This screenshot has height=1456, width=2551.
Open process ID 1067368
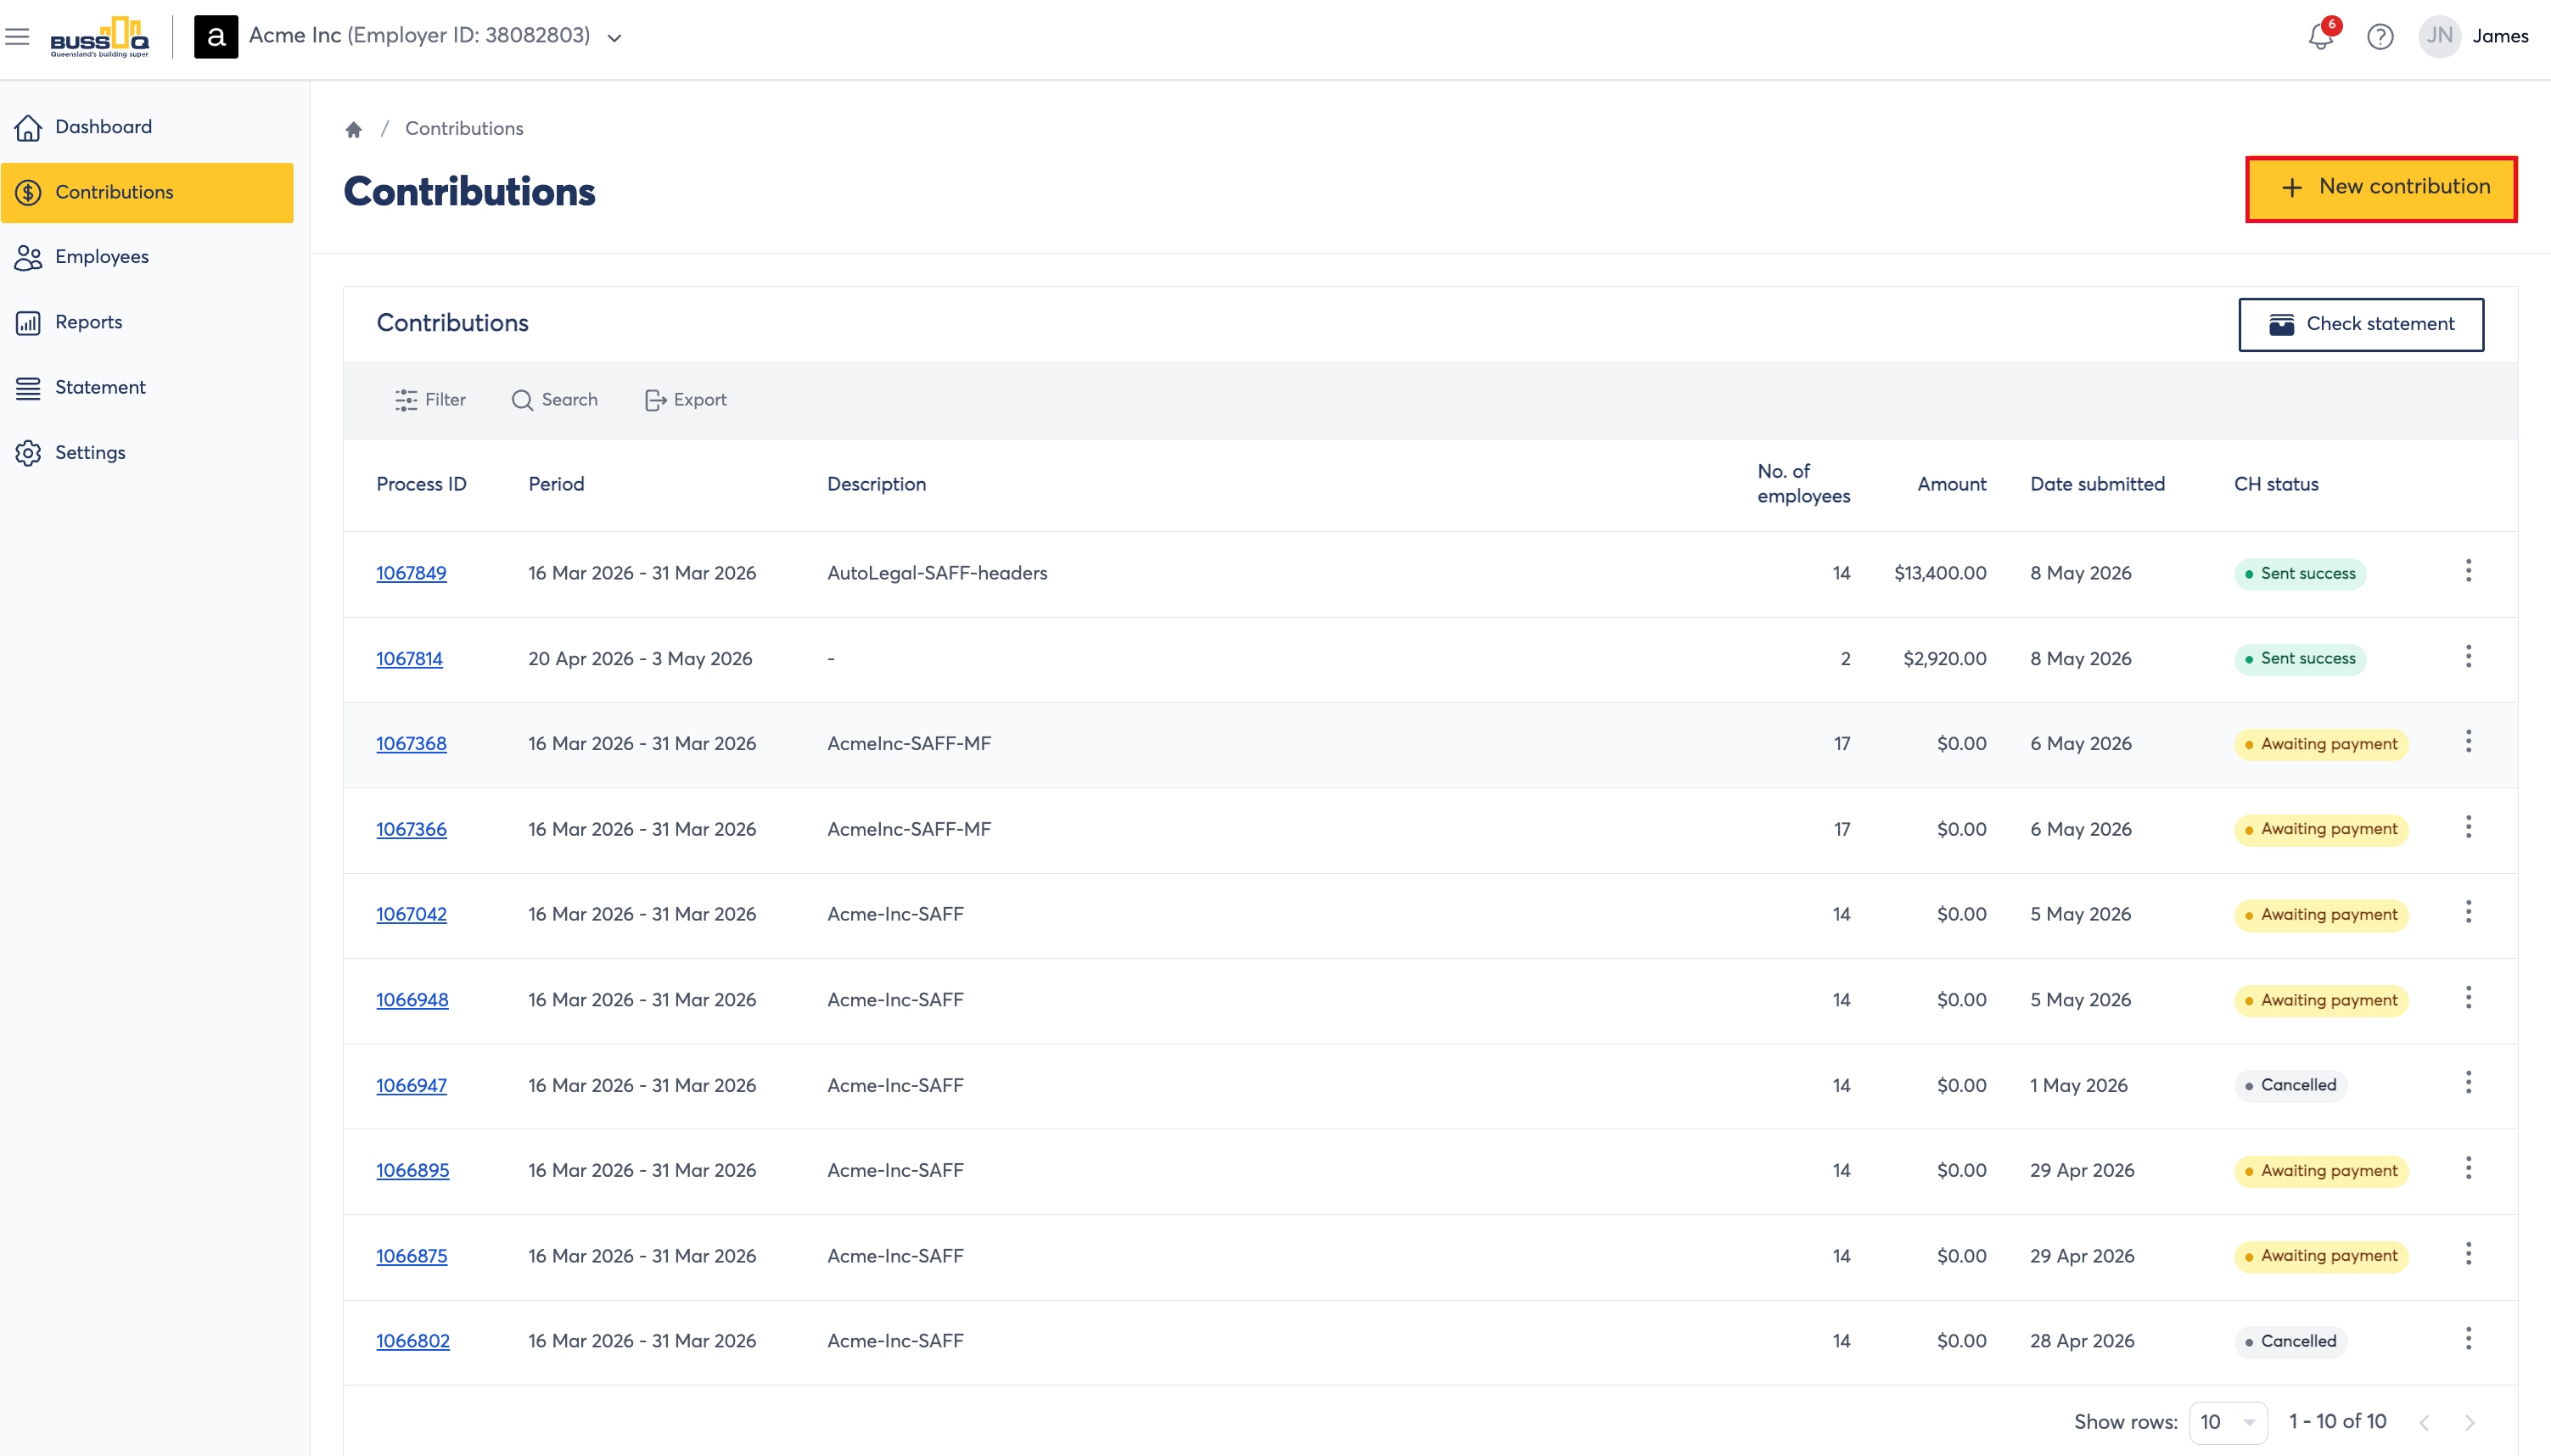coord(411,744)
